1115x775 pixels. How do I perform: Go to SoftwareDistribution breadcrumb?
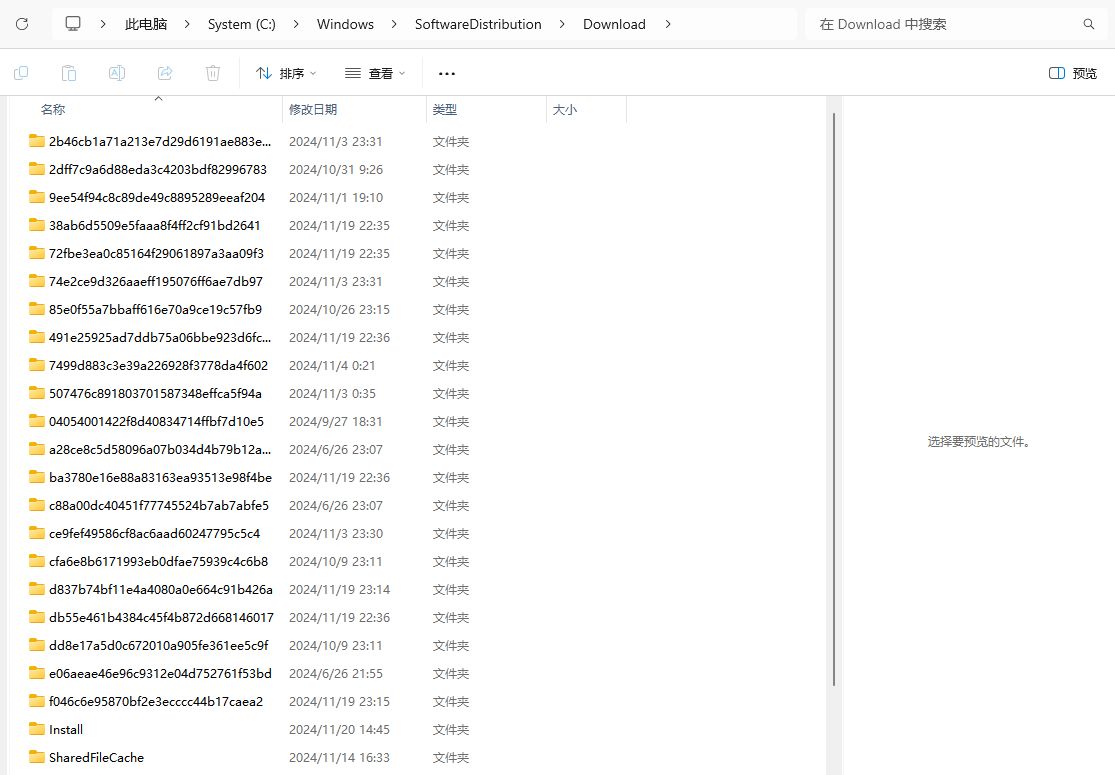478,24
